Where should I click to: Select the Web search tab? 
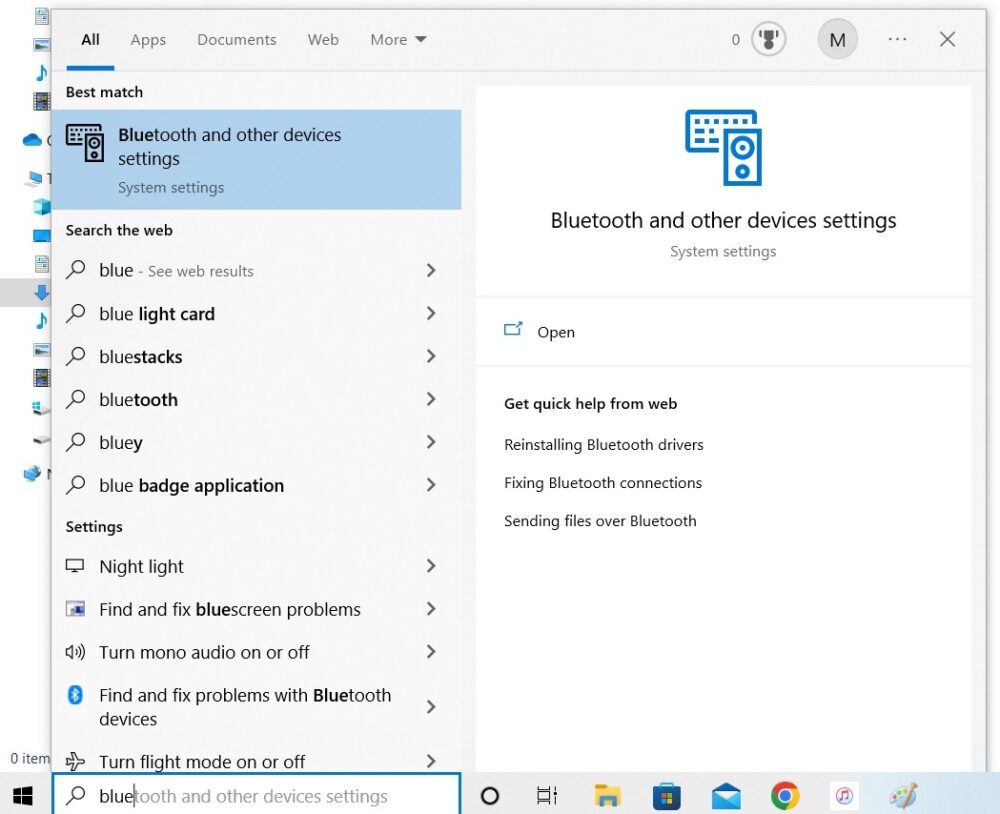[322, 39]
